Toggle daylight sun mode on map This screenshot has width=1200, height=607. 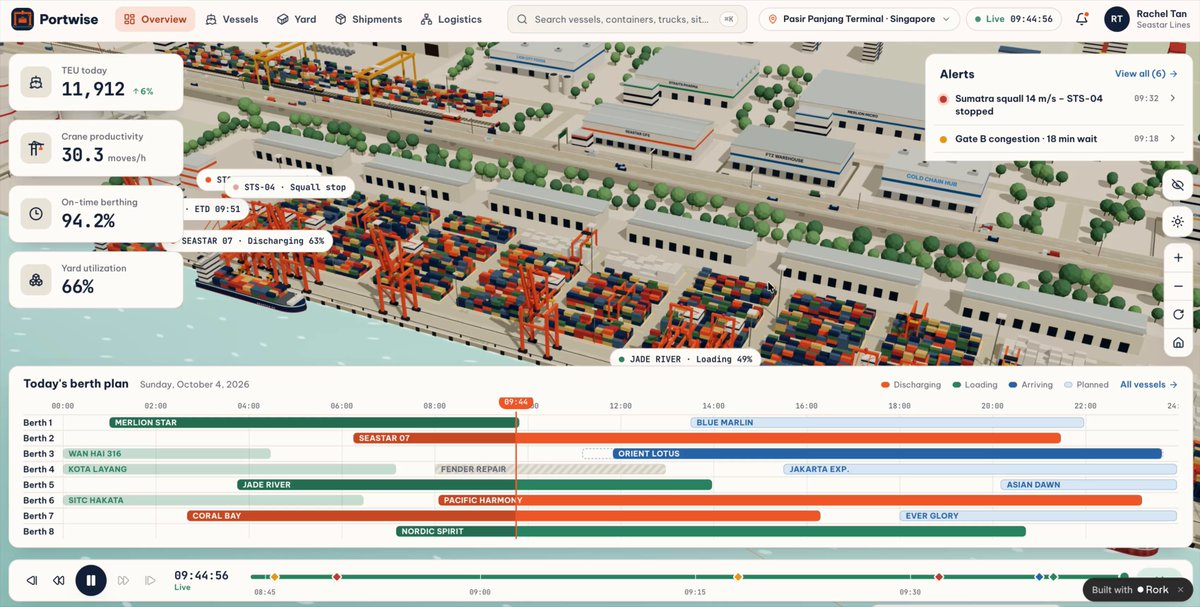(1178, 221)
